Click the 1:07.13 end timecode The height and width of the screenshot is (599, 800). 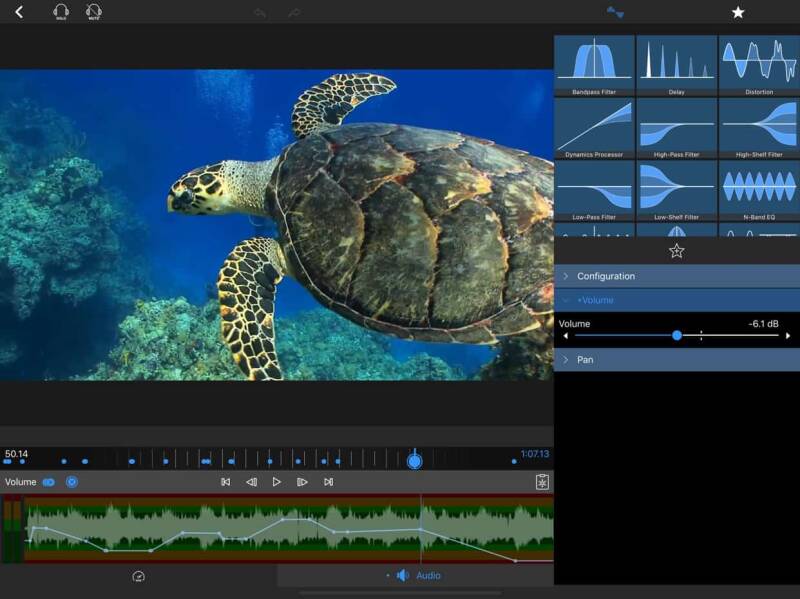coord(535,454)
